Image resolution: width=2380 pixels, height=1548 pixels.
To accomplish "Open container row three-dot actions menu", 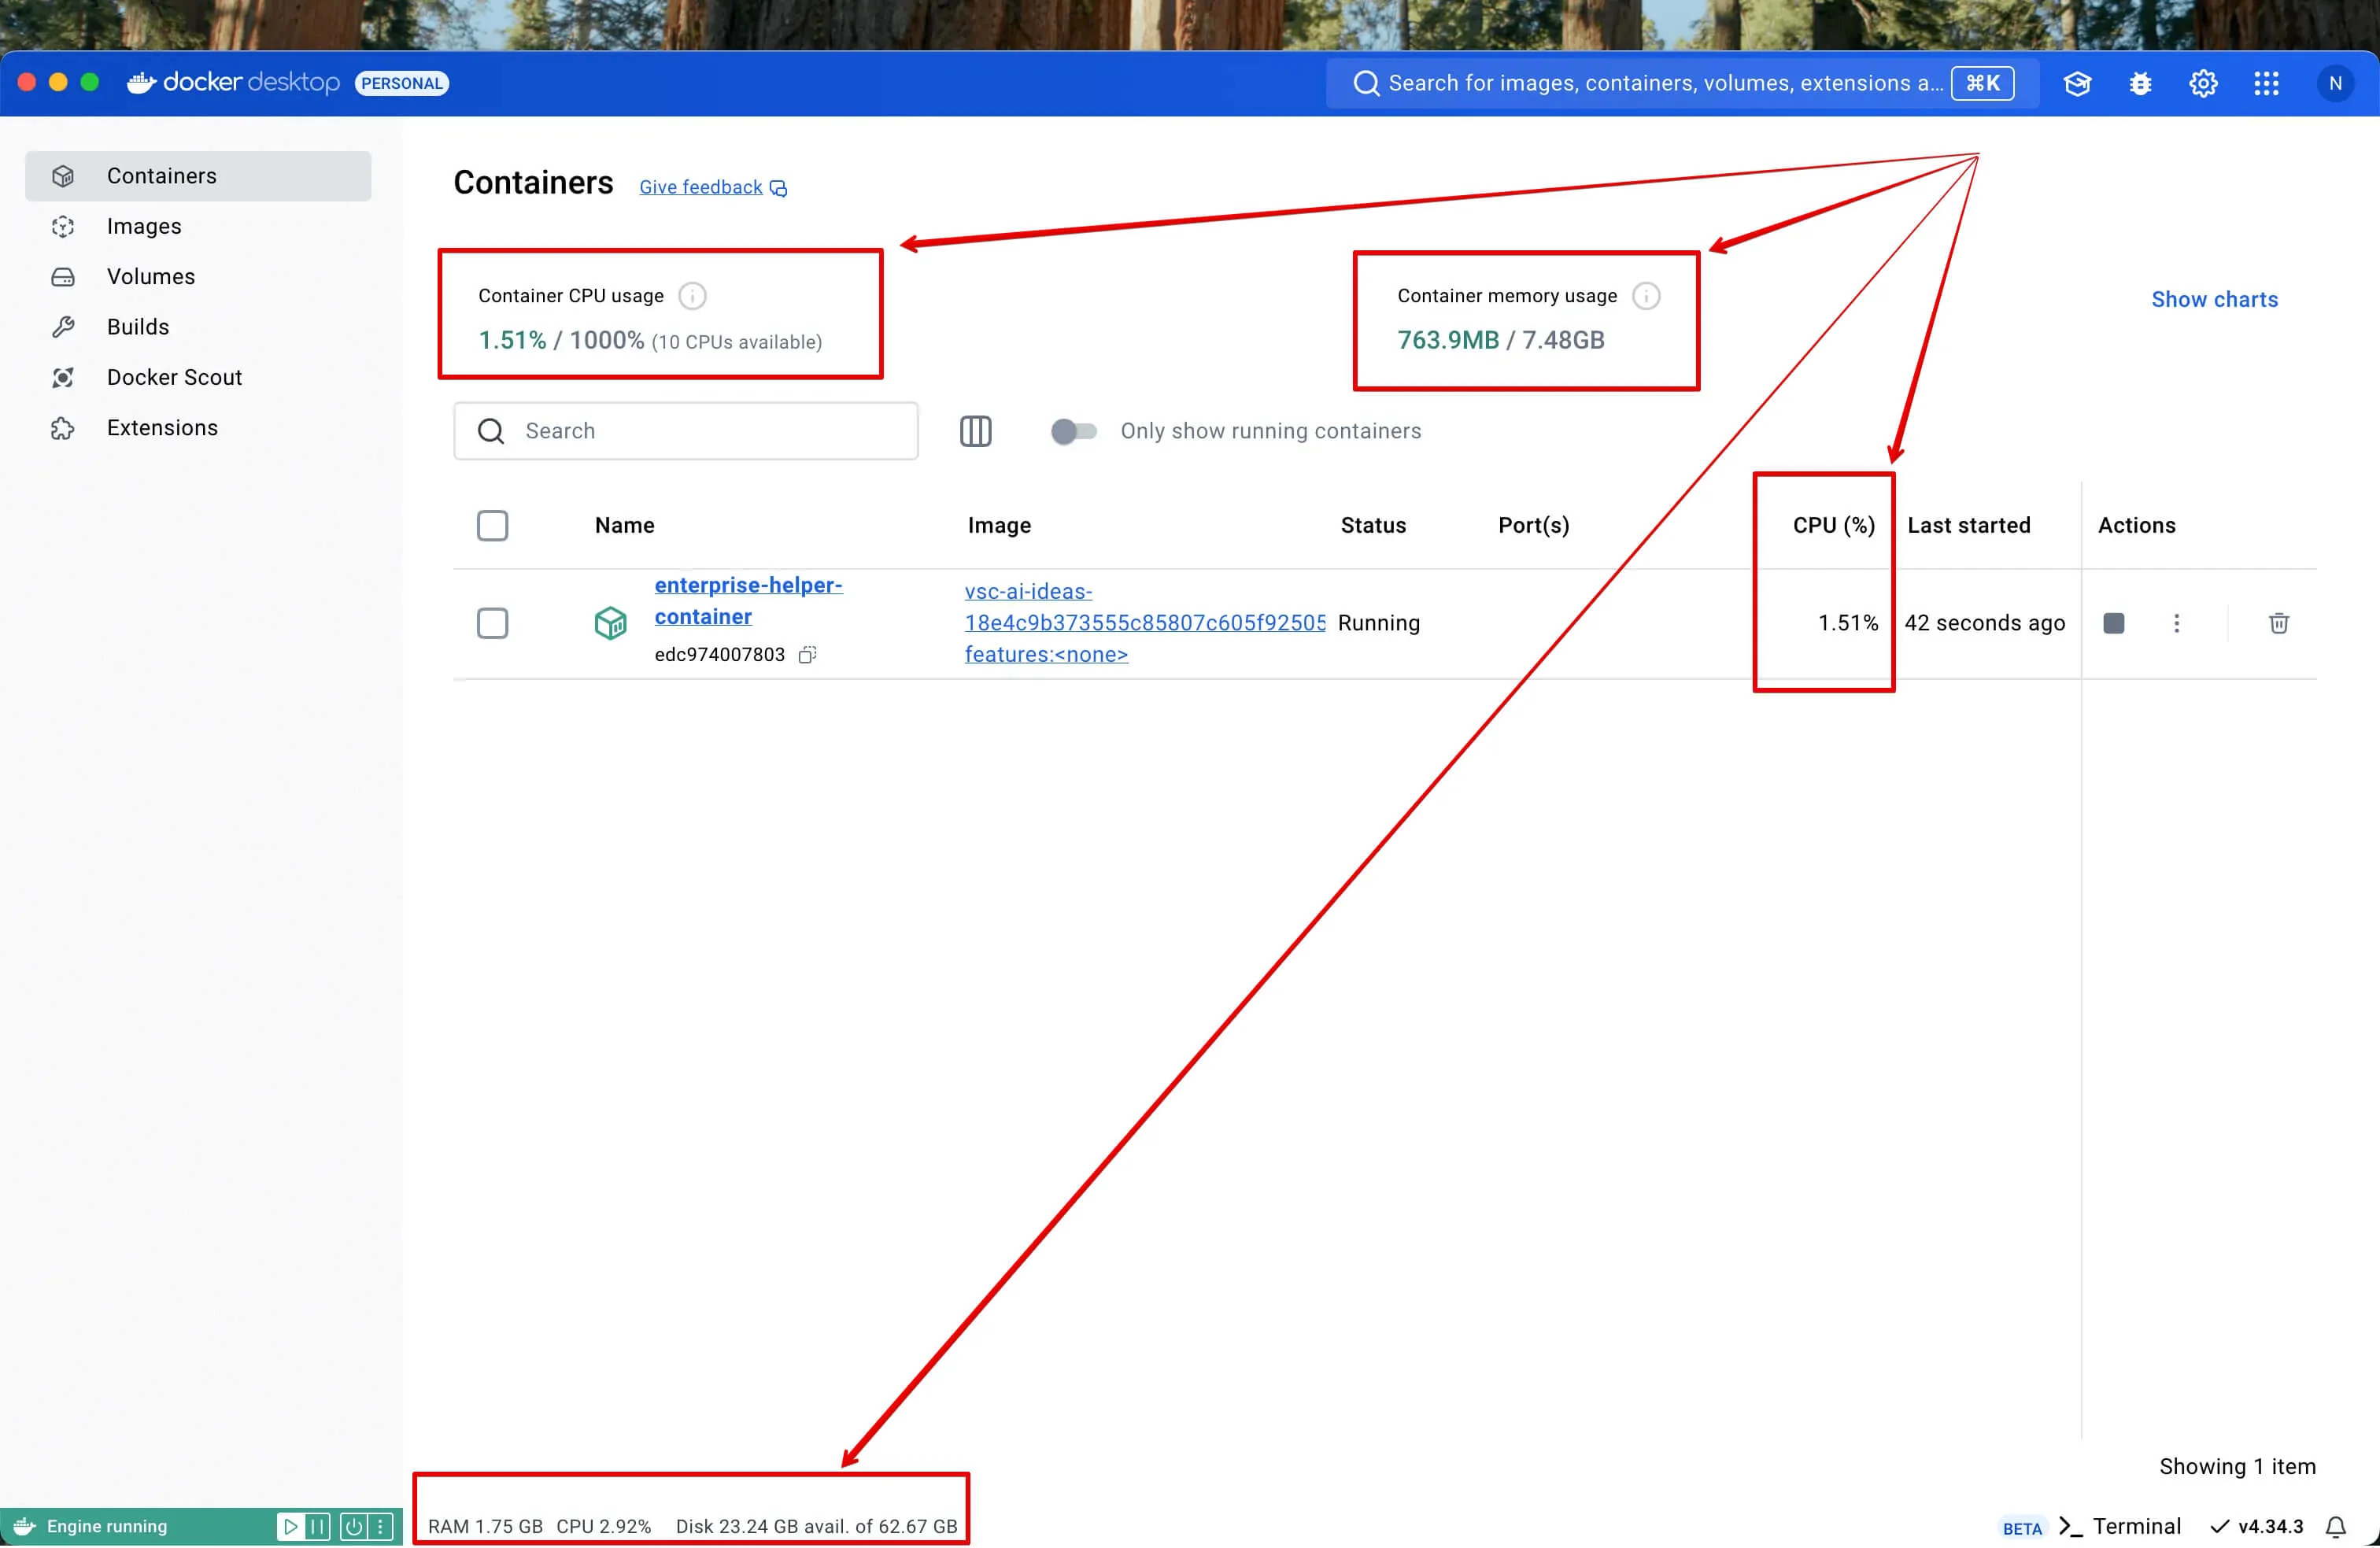I will [2176, 623].
